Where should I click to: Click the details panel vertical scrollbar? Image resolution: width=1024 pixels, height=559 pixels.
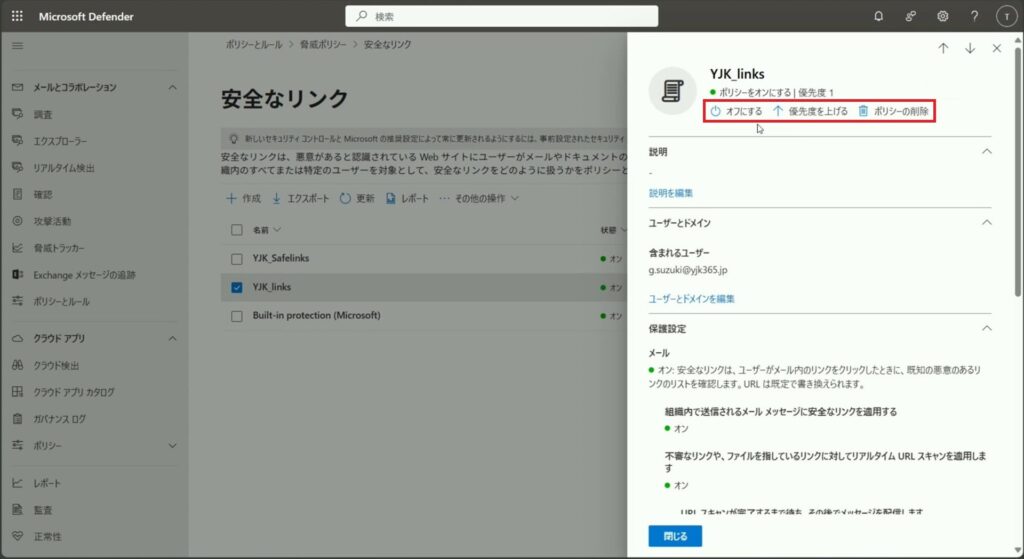pos(1018,170)
